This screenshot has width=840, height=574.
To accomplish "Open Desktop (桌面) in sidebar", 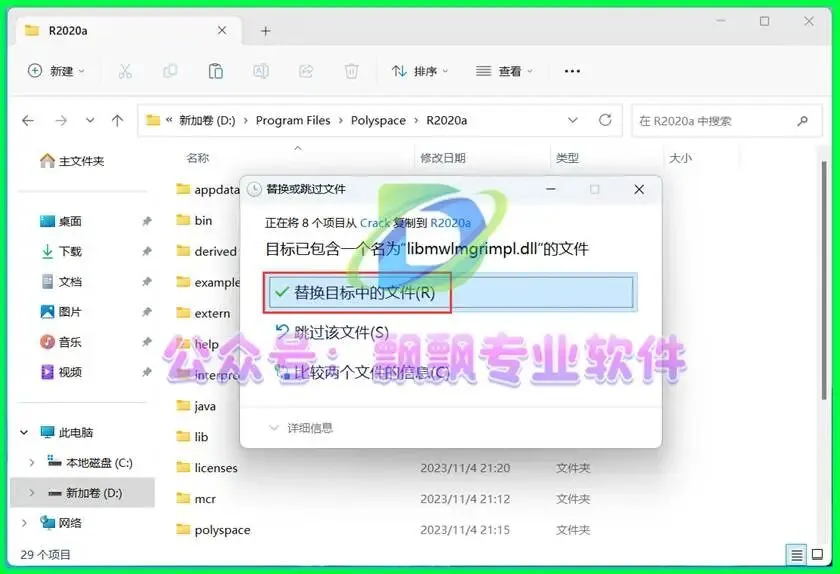I will click(x=61, y=221).
